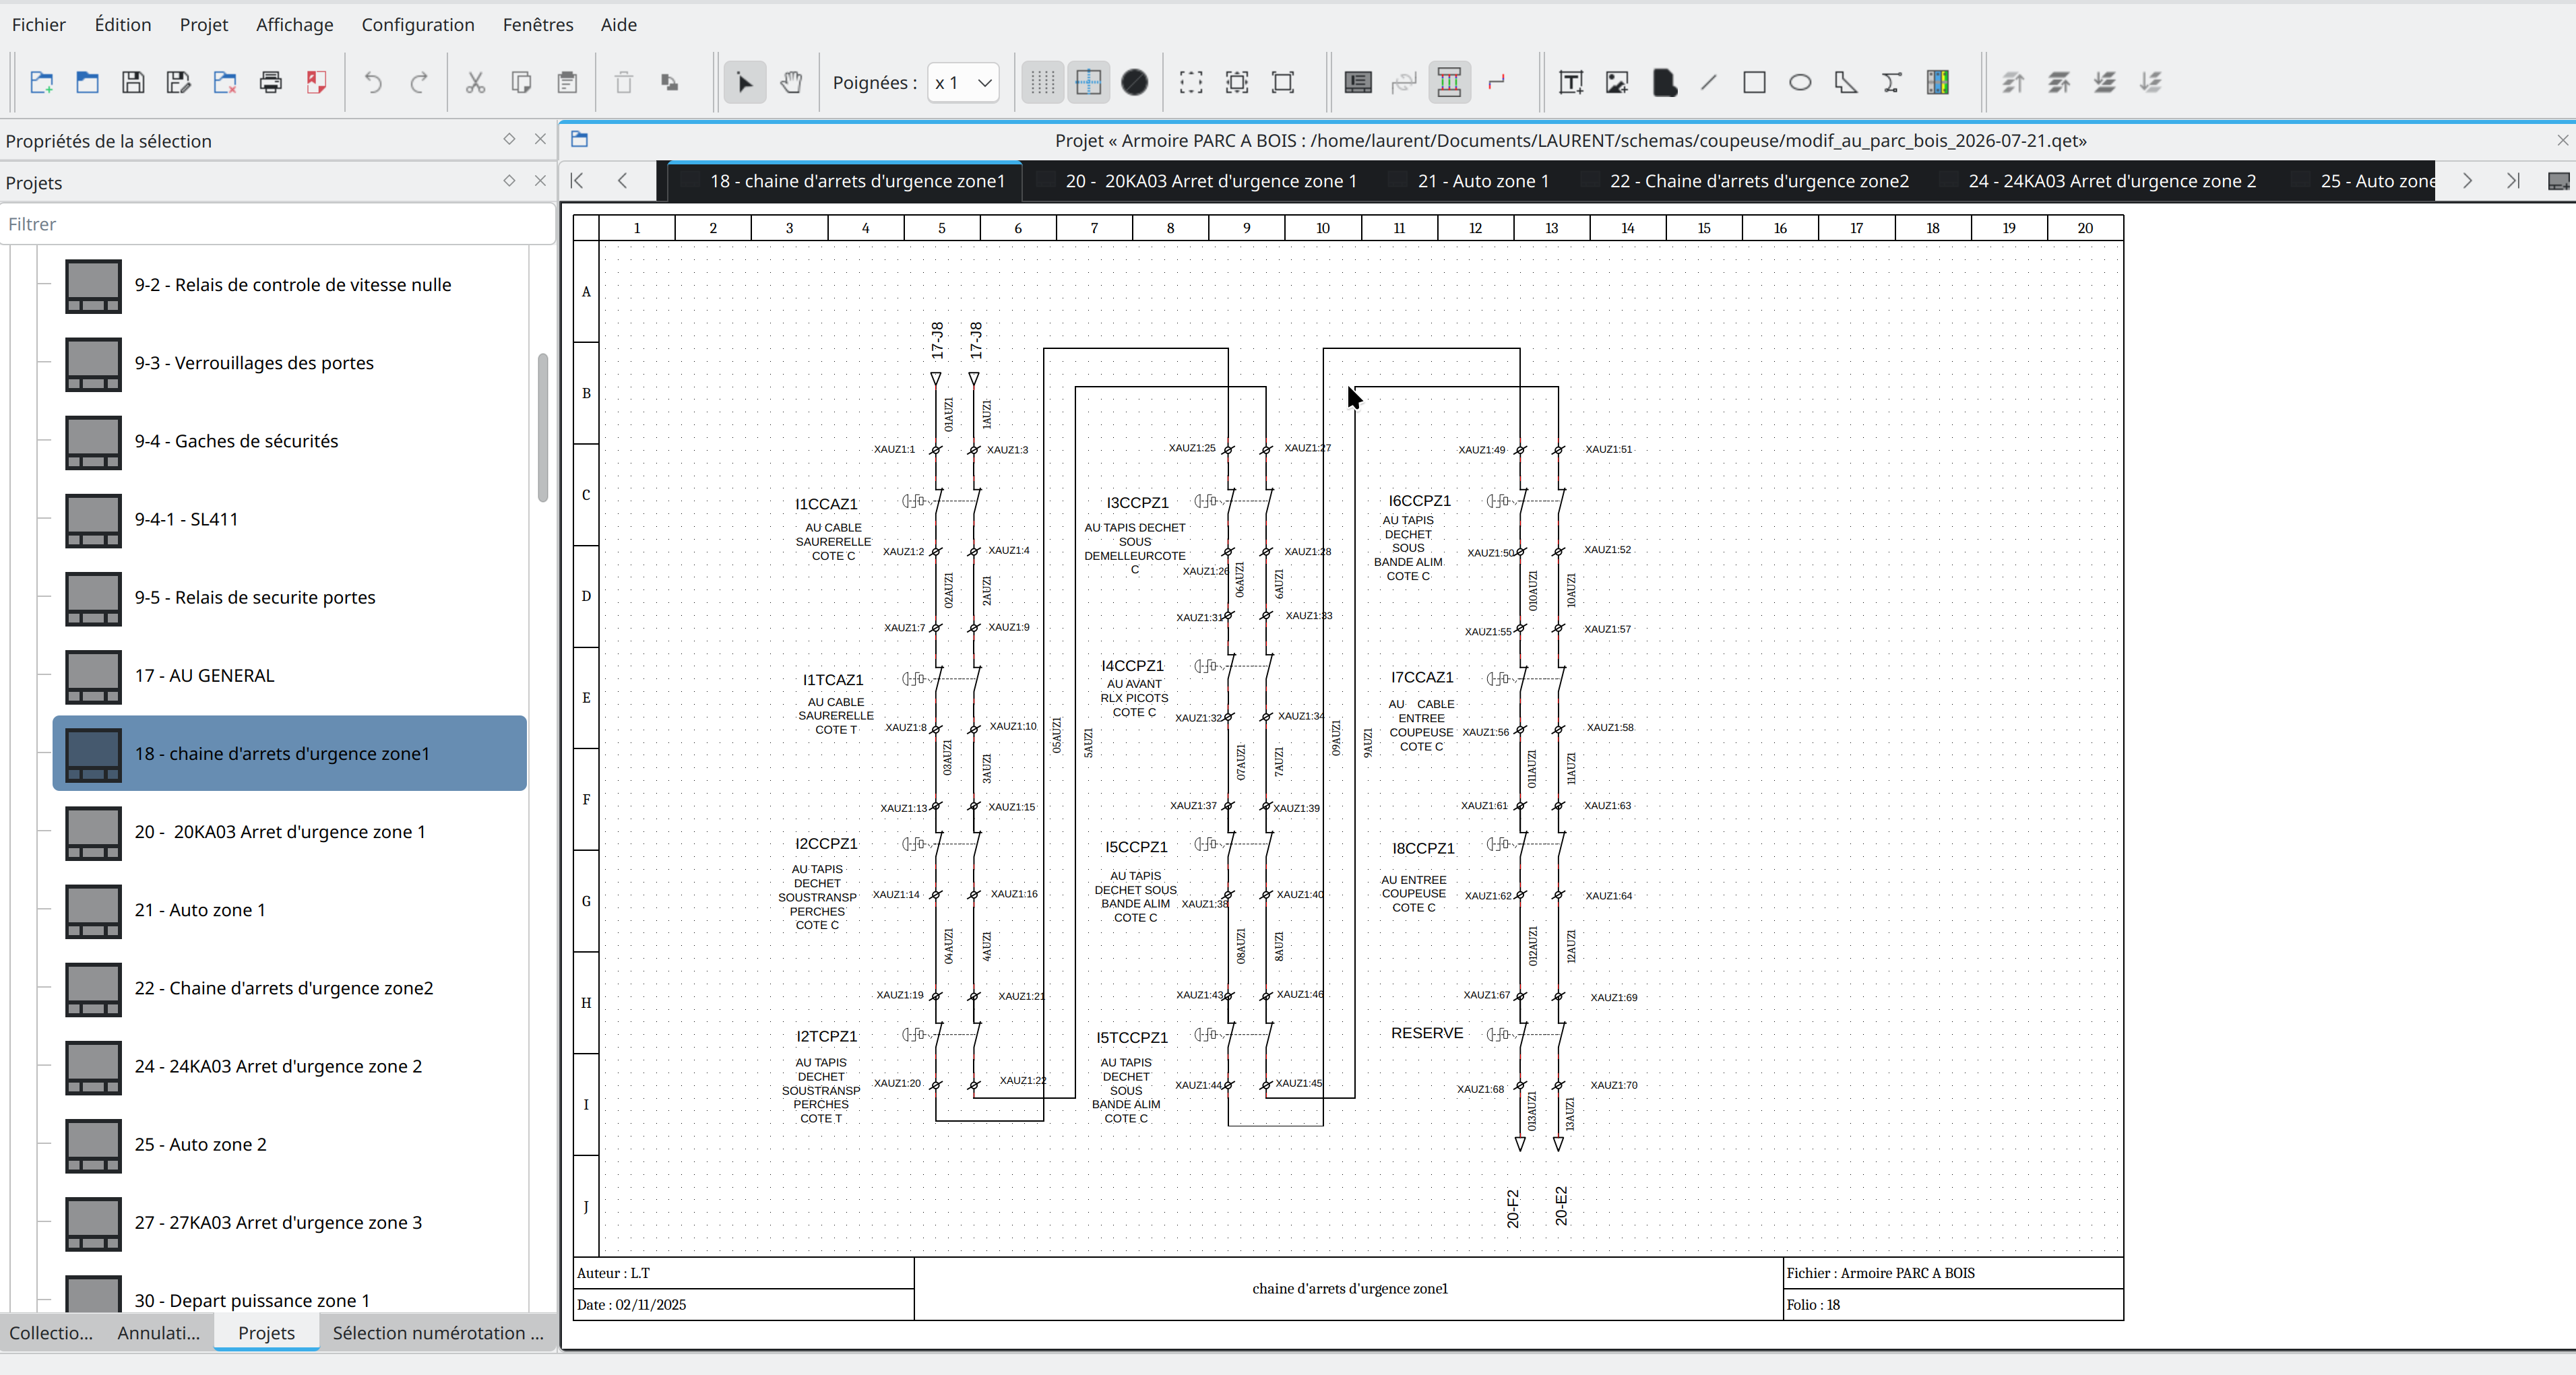Select the hand pan tool

point(791,83)
